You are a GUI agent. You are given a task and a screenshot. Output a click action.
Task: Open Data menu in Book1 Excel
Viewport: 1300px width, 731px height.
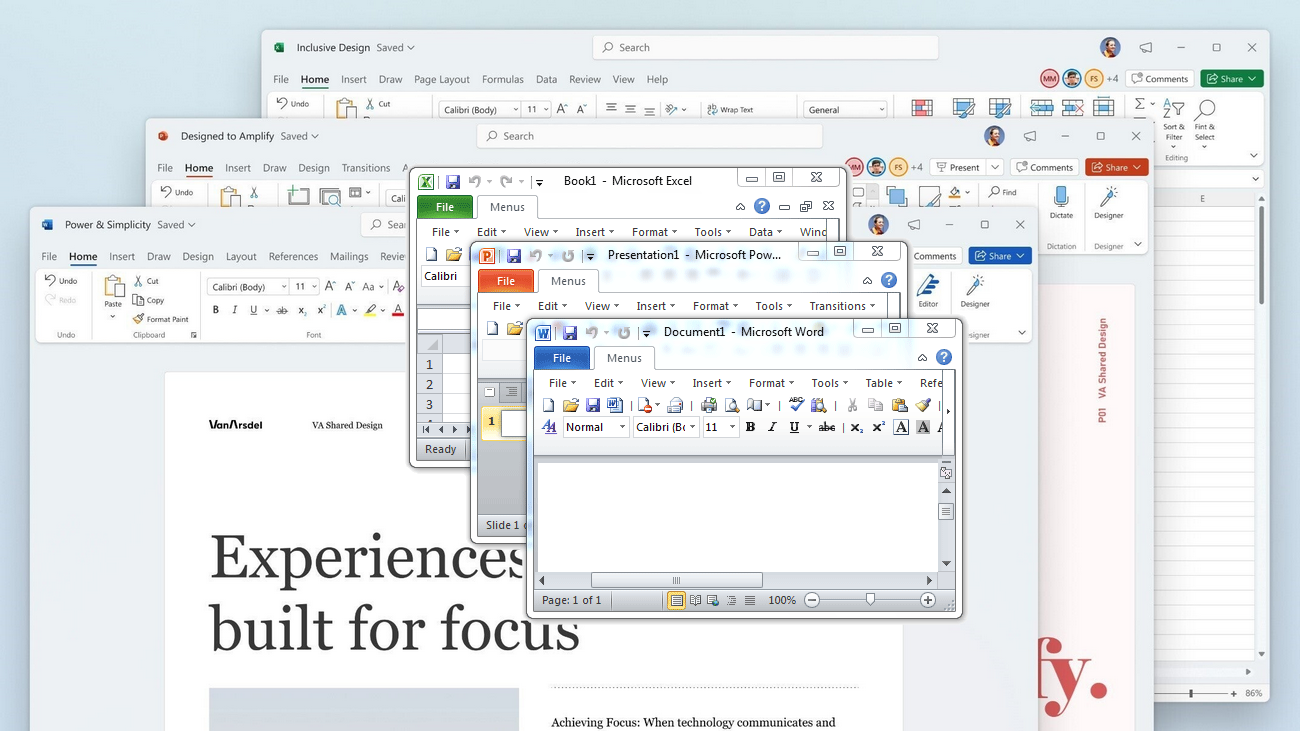pyautogui.click(x=765, y=232)
